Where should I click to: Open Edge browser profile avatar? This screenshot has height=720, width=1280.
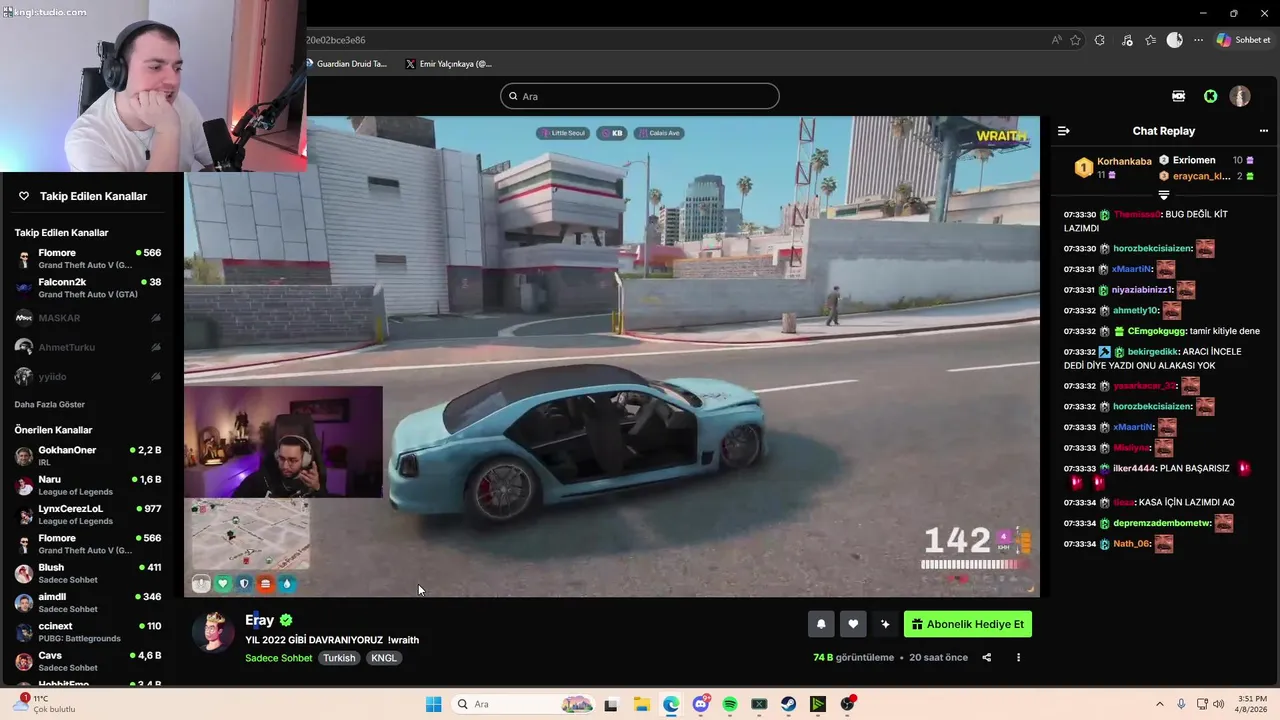point(1174,40)
